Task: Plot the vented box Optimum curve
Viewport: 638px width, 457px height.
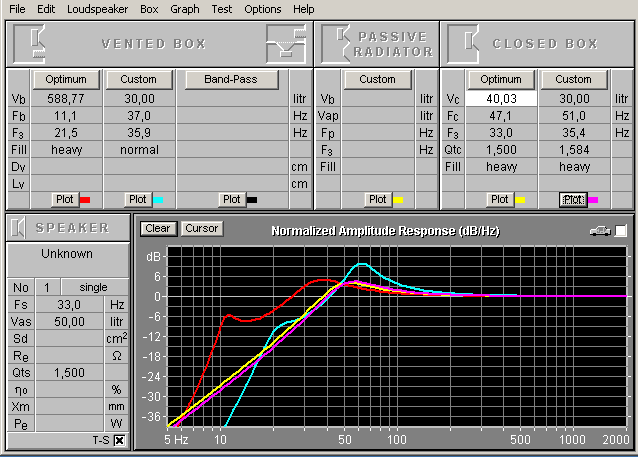Action: 65,199
